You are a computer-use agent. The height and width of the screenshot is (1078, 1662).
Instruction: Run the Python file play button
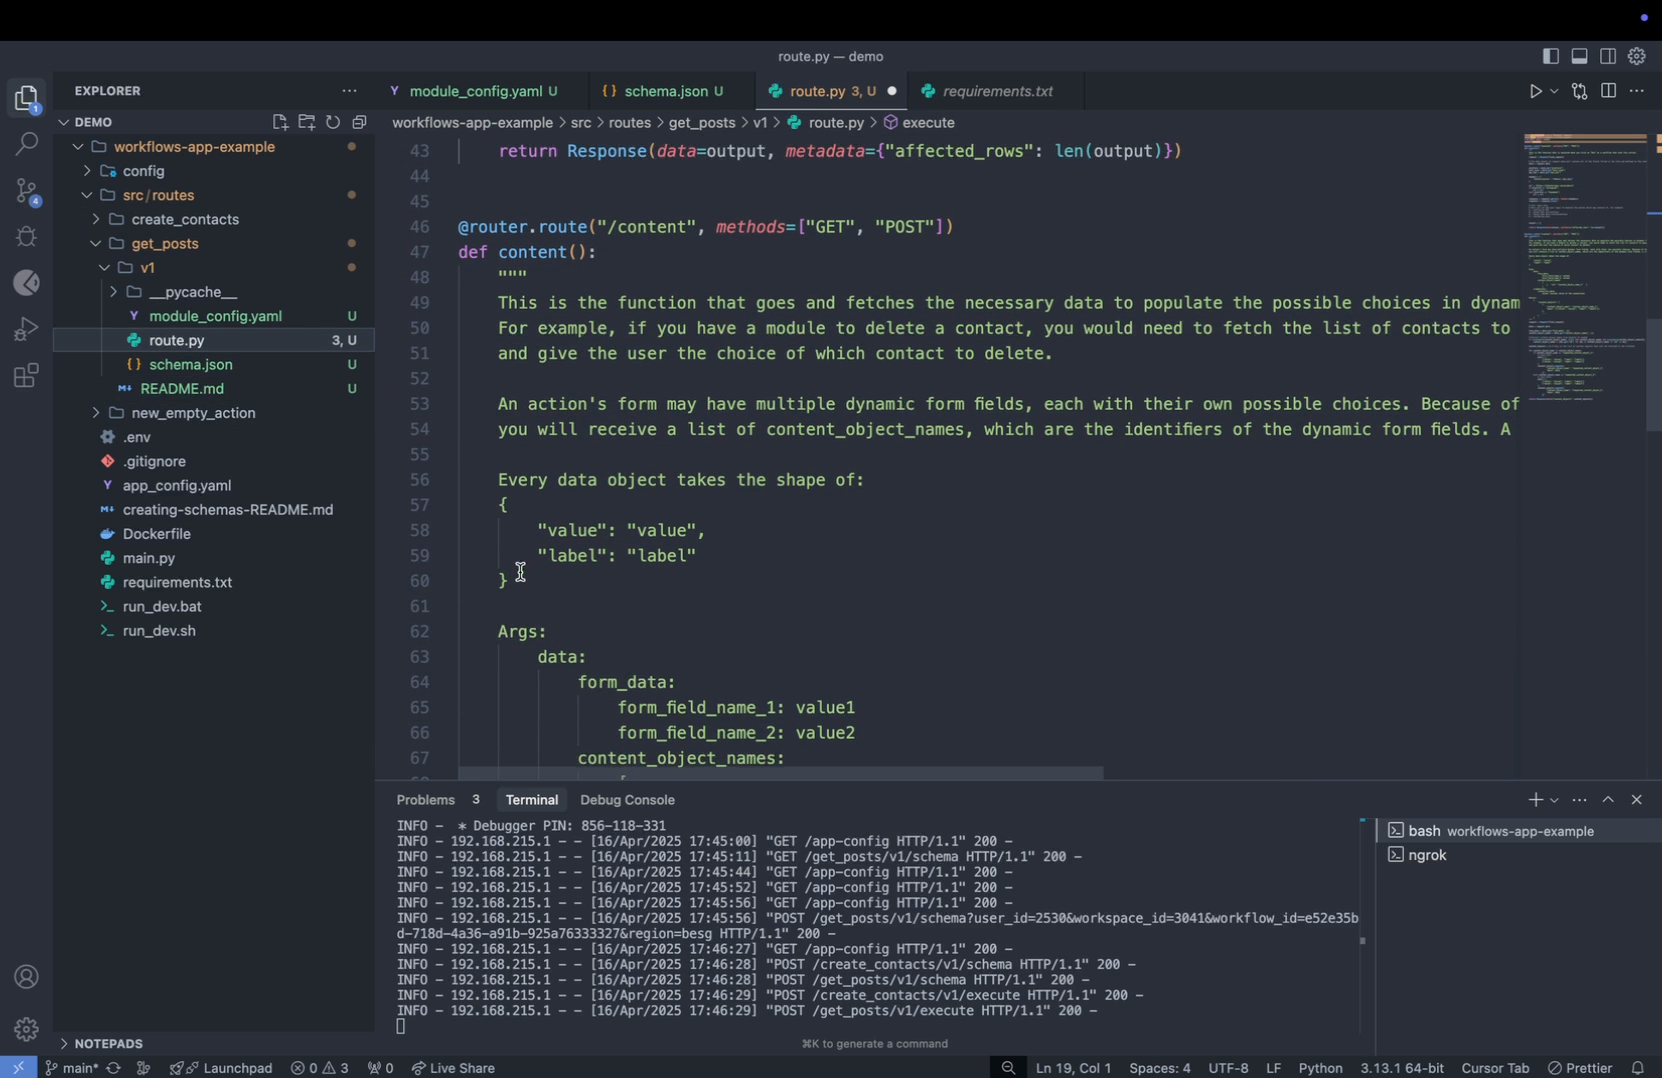pos(1535,92)
